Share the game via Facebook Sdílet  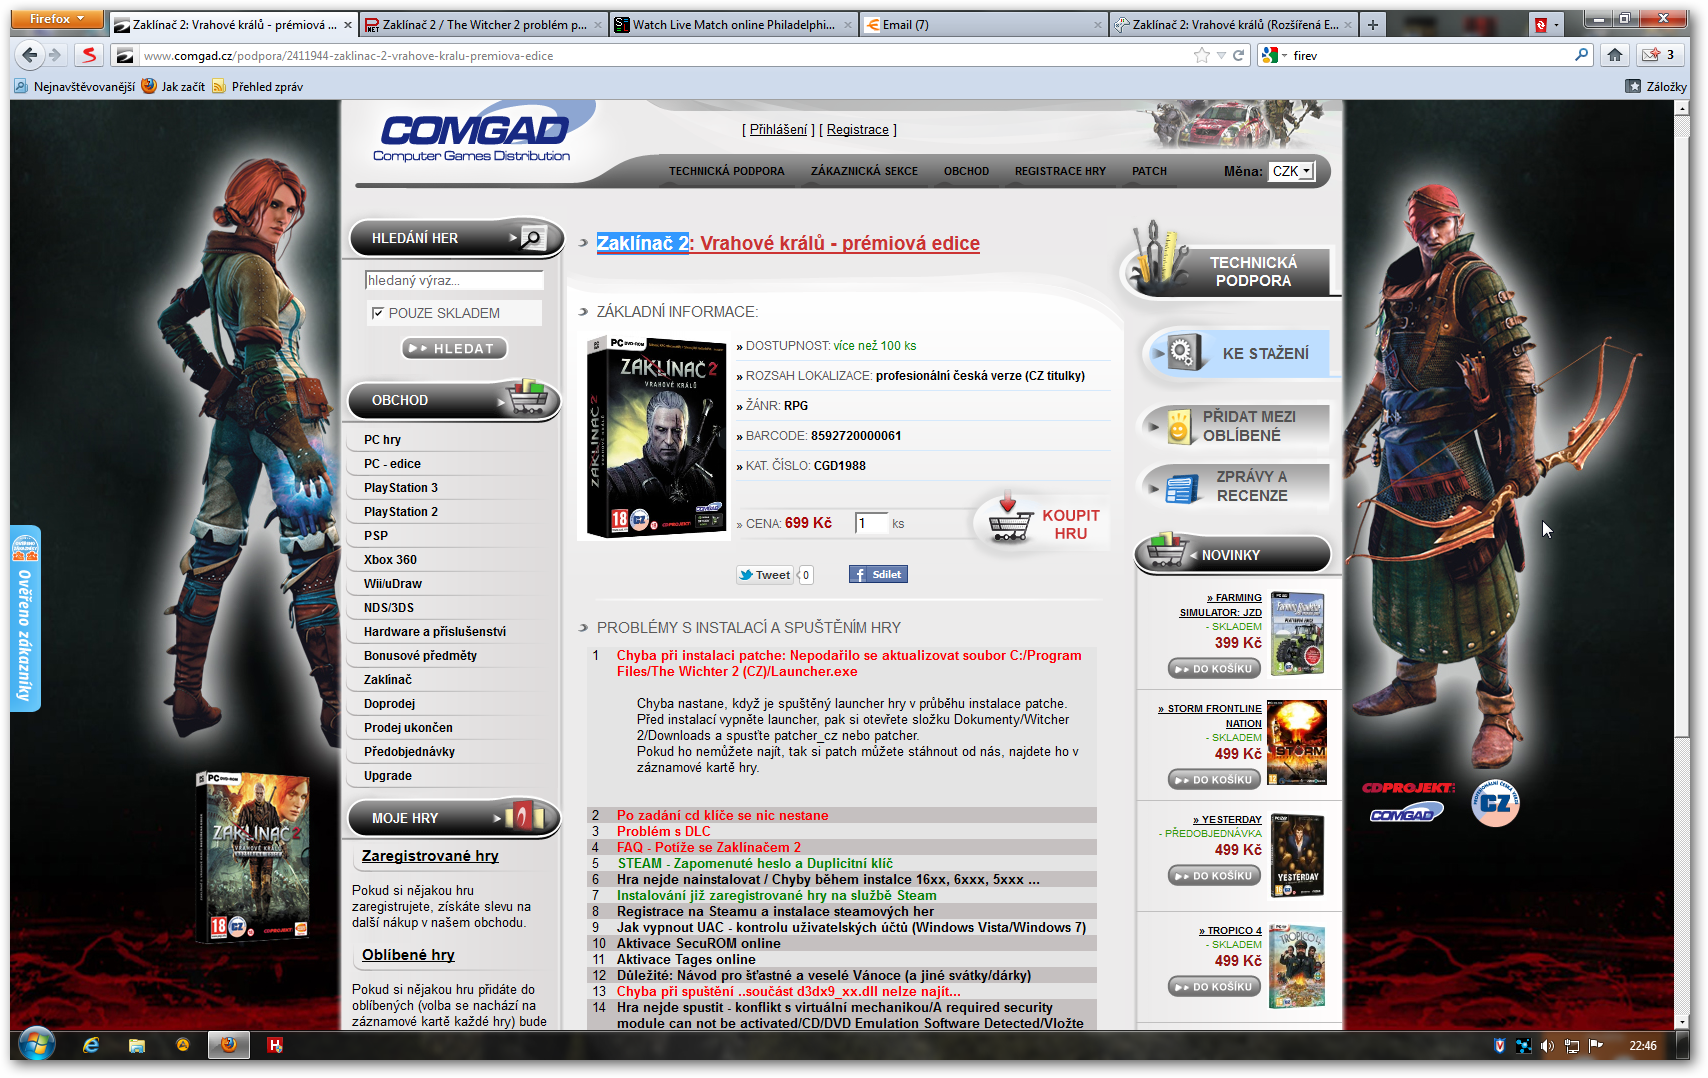click(x=878, y=574)
